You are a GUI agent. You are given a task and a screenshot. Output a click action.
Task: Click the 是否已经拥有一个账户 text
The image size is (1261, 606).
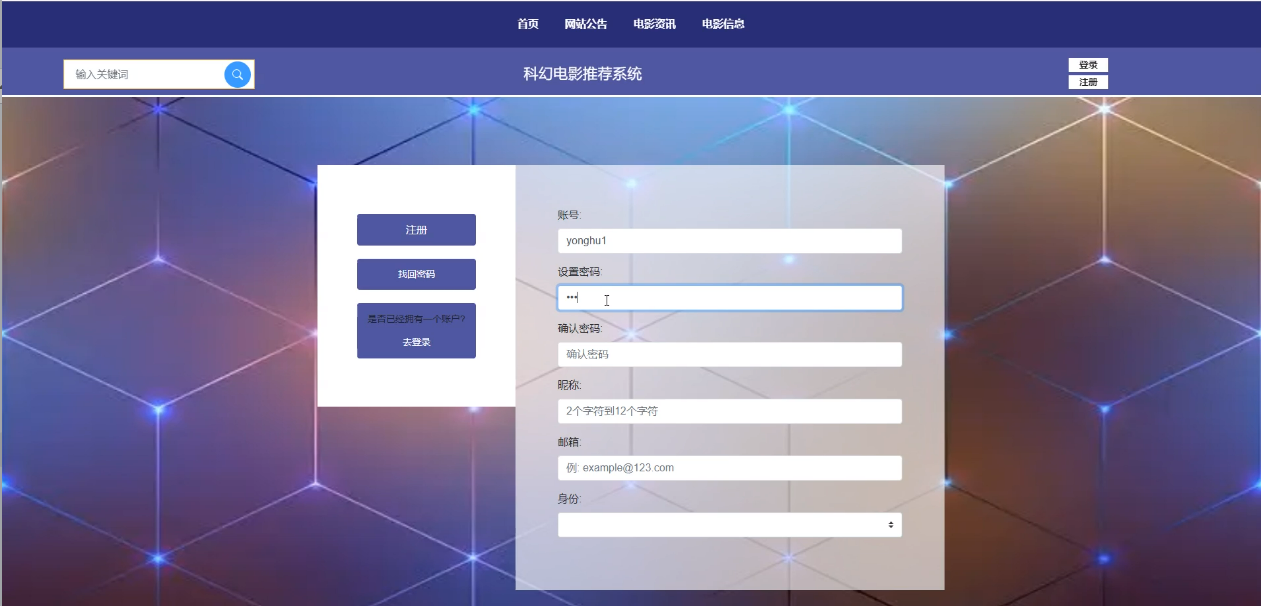coord(416,319)
